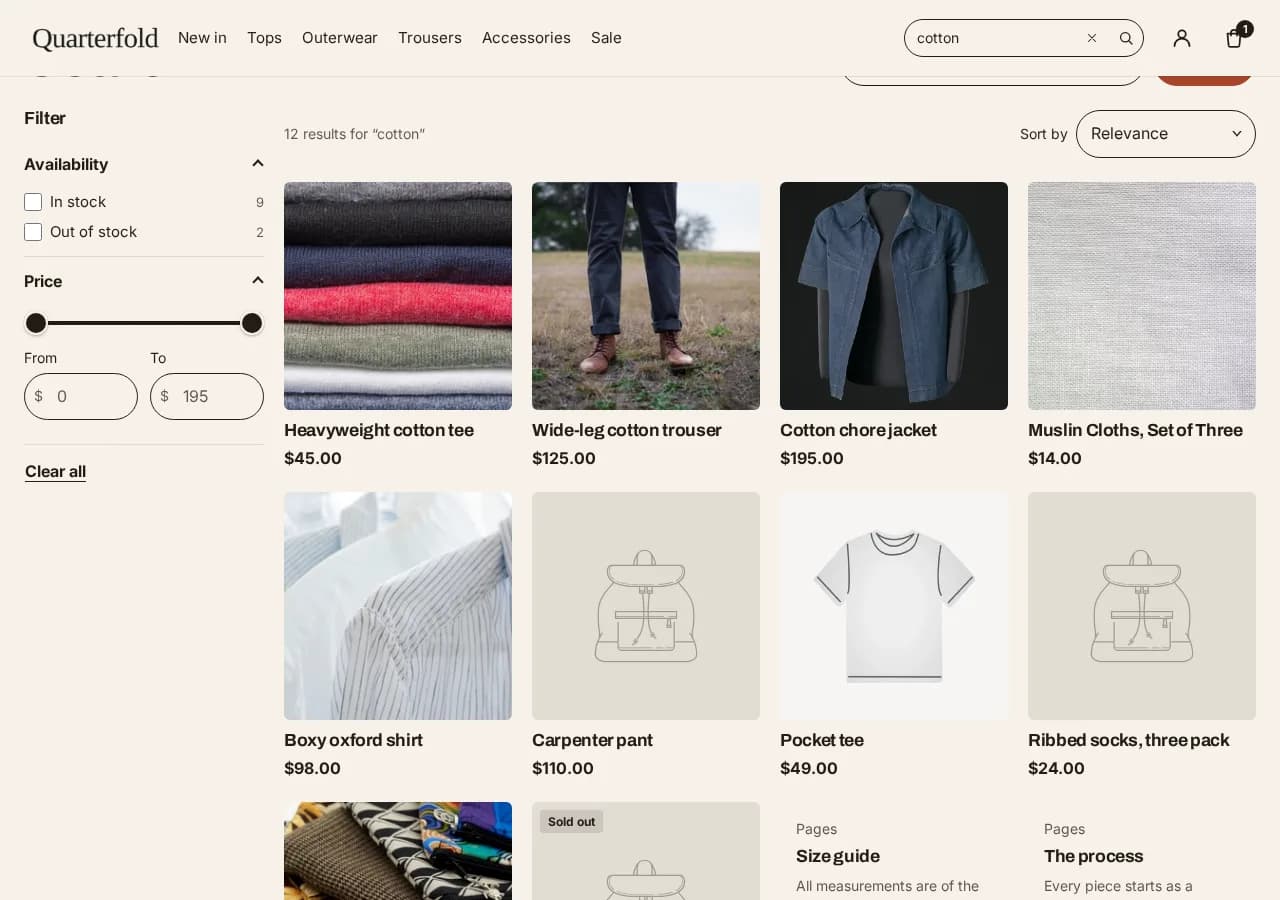The image size is (1280, 900).
Task: Open Cotton chore jacket image
Action: pos(894,296)
